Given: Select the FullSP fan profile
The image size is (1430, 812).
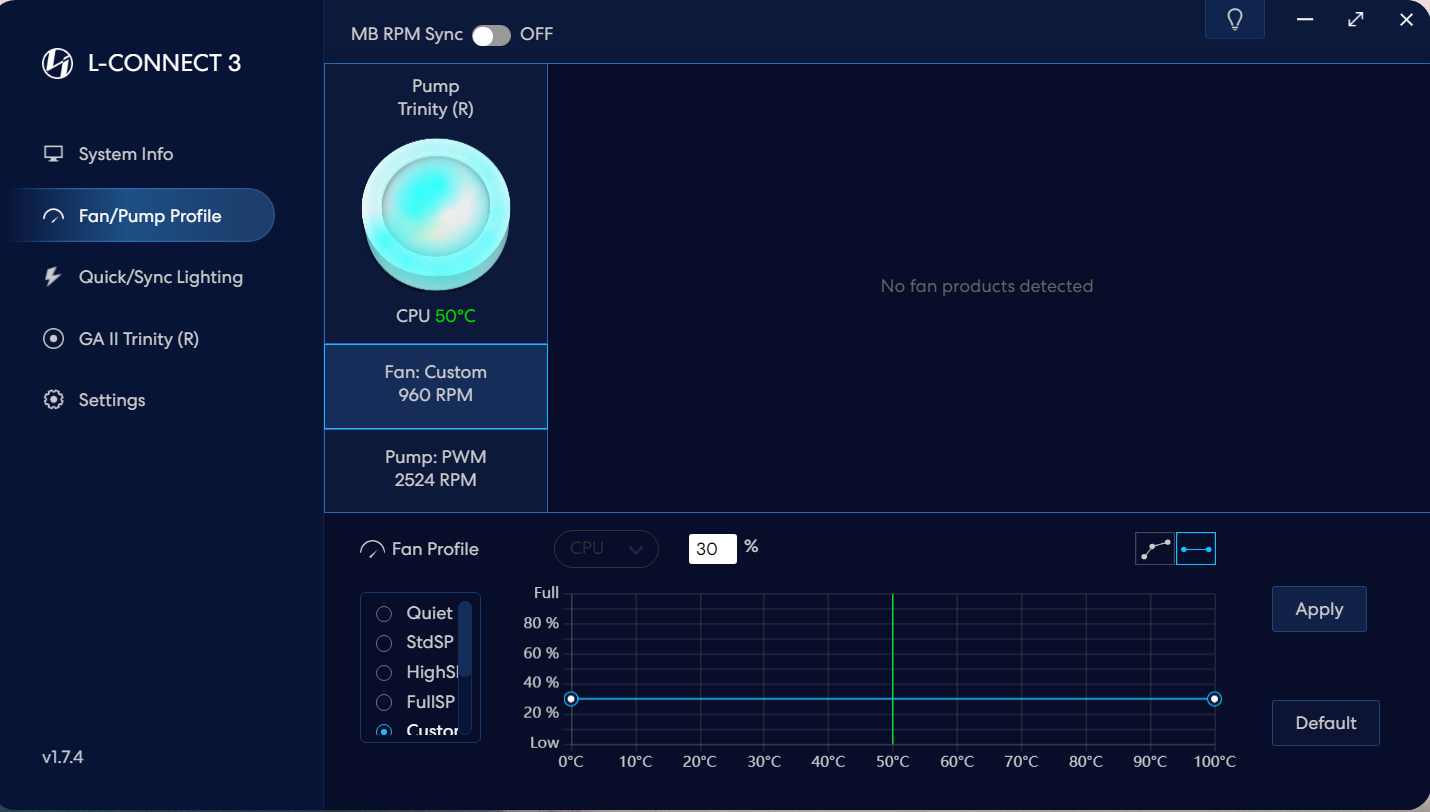Looking at the screenshot, I should coord(384,702).
